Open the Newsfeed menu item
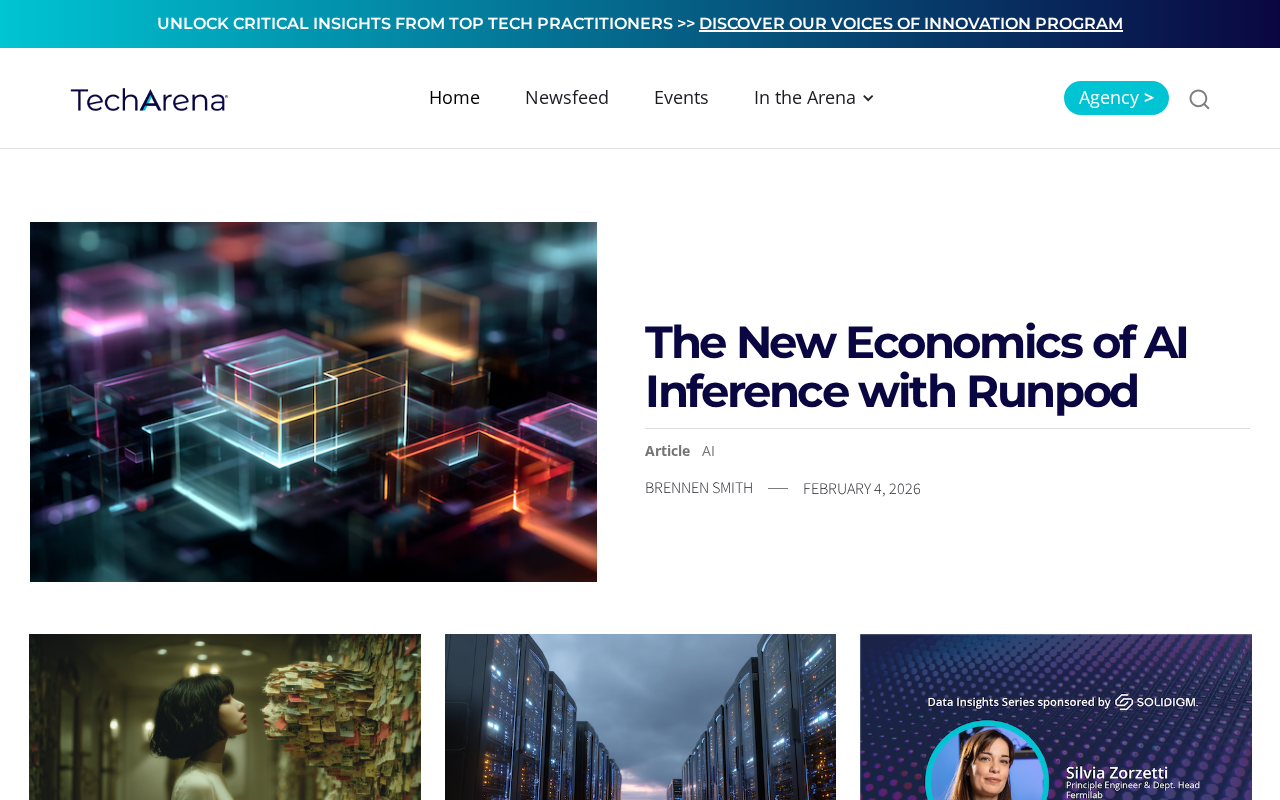 (567, 98)
